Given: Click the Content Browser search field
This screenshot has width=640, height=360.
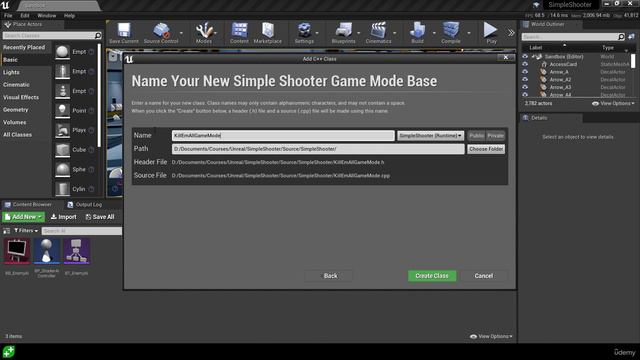Looking at the screenshot, I should click(x=82, y=231).
